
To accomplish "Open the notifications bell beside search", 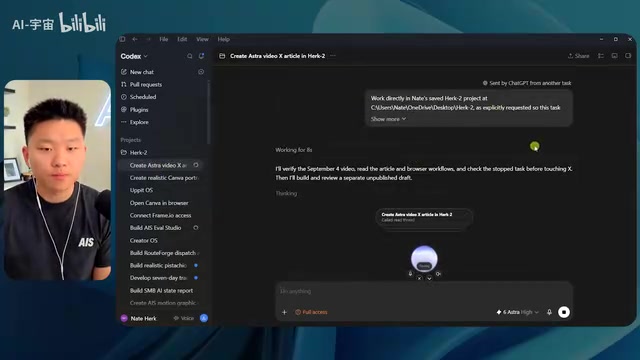I will pos(201,56).
